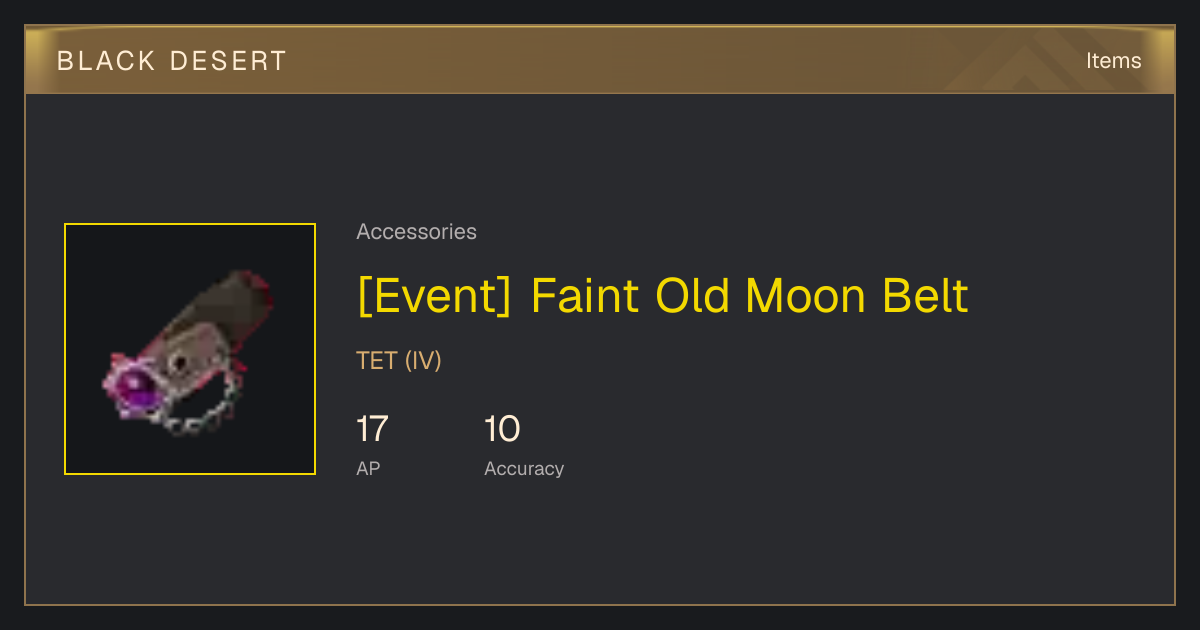This screenshot has width=1200, height=630.
Task: Click the gold header banner center
Action: point(600,61)
